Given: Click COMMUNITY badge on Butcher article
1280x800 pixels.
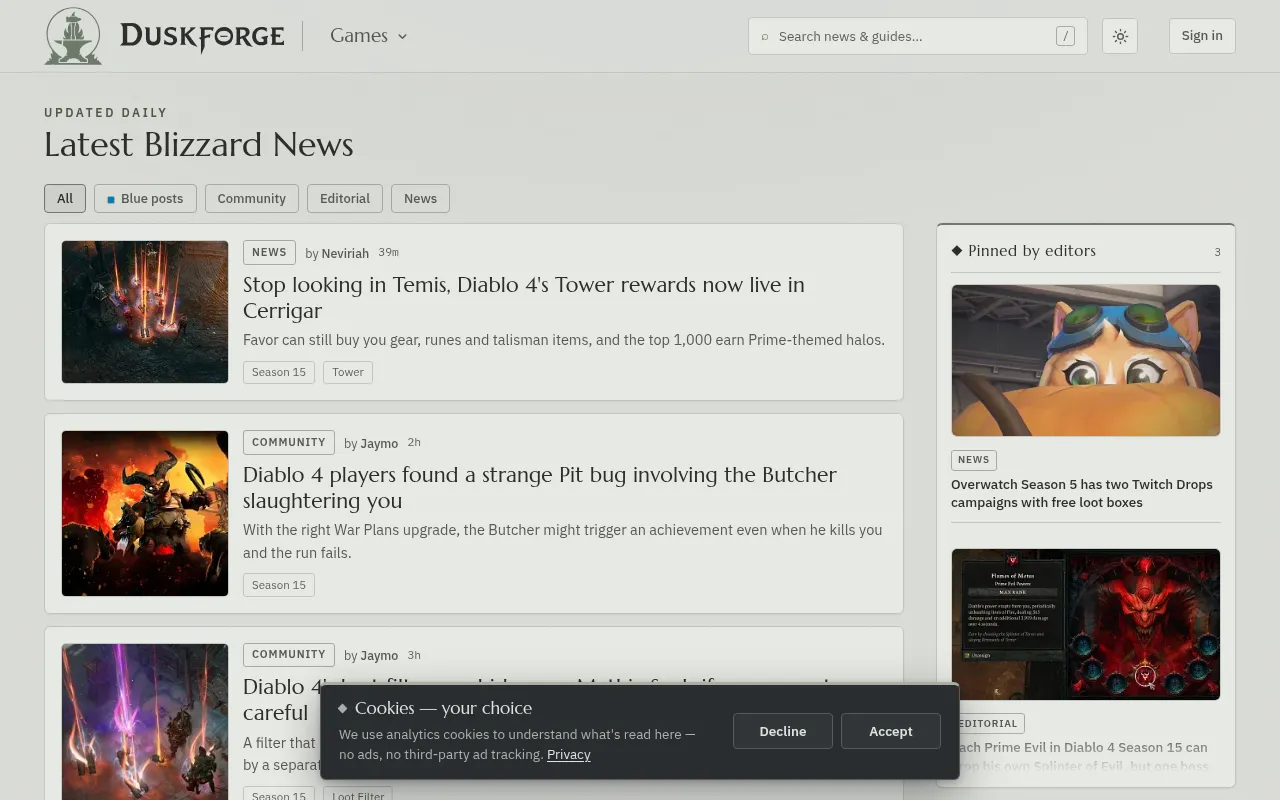Looking at the screenshot, I should coord(289,442).
